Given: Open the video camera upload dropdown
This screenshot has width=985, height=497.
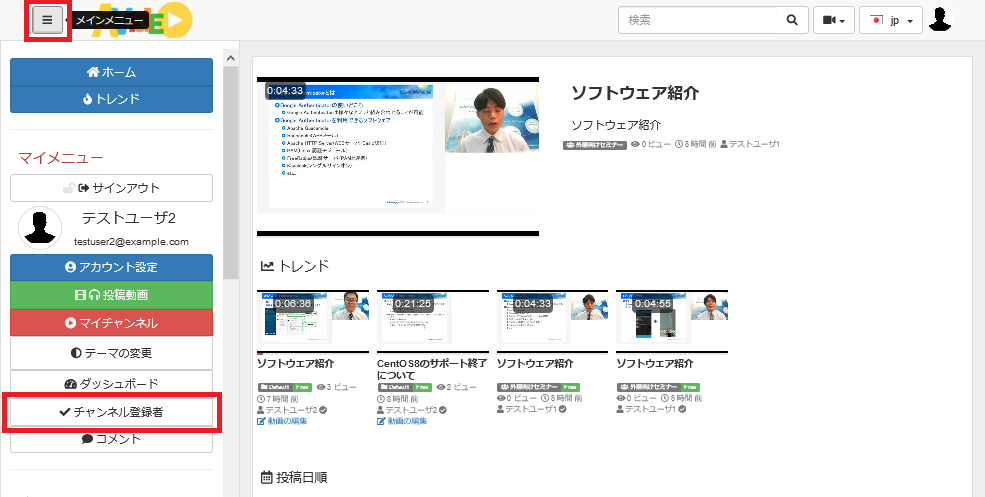Looking at the screenshot, I should point(833,20).
